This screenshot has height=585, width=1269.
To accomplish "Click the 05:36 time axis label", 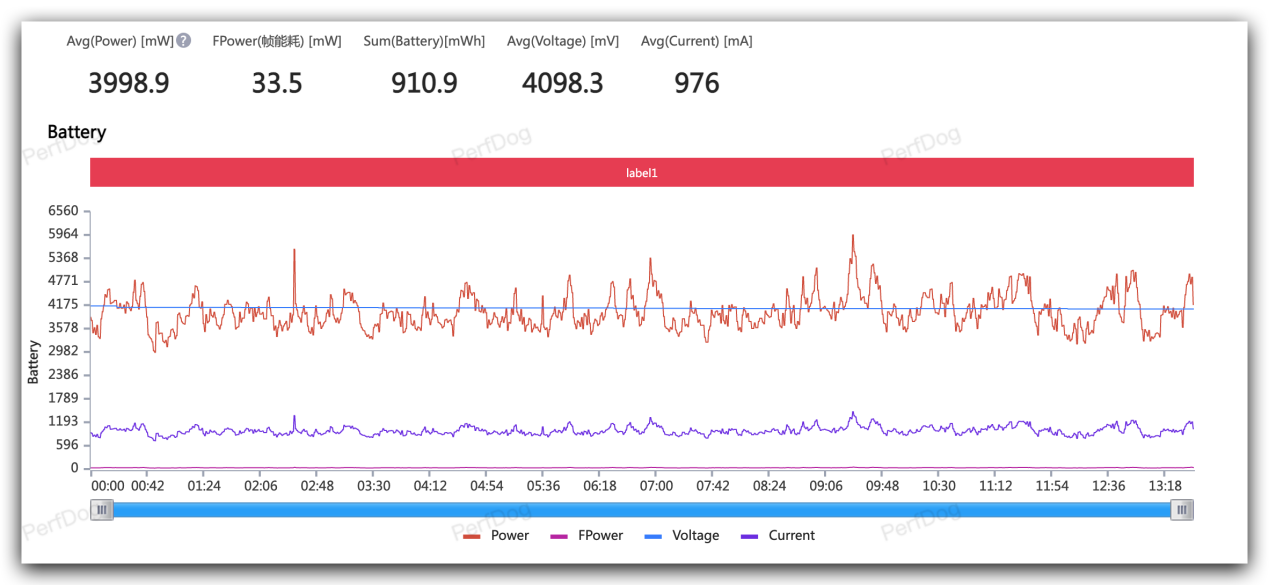I will (543, 486).
